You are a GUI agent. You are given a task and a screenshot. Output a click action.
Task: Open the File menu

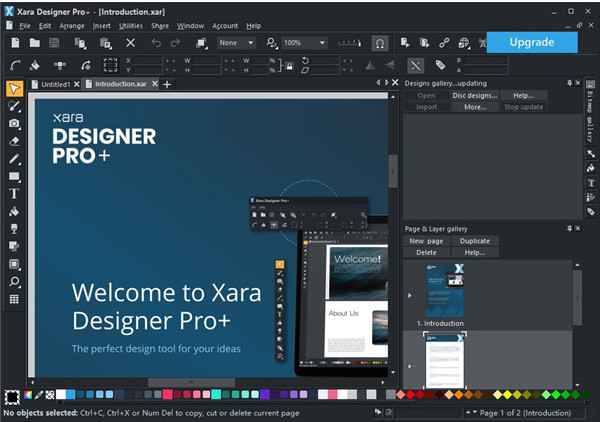tap(25, 26)
